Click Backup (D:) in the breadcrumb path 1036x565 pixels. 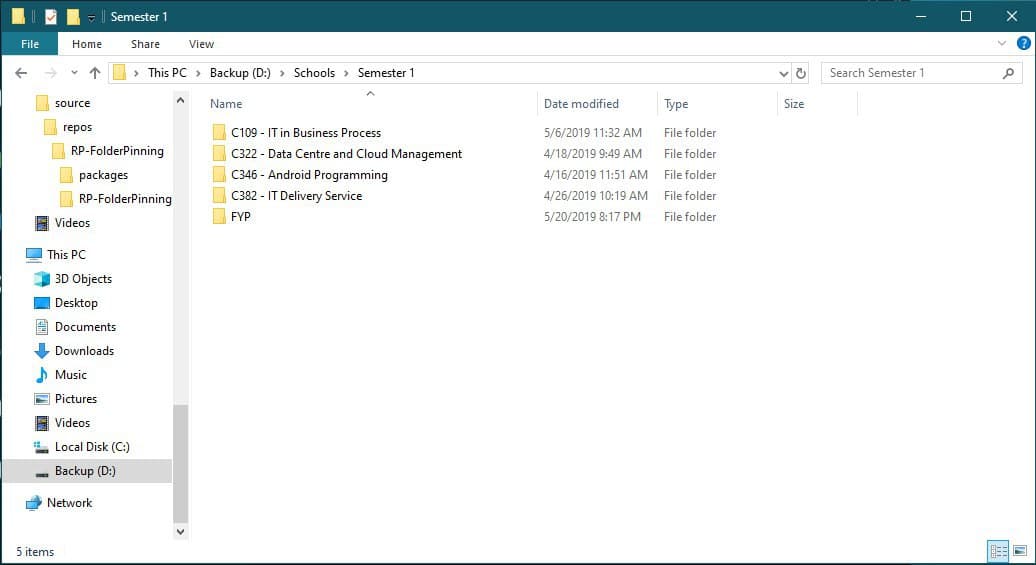click(240, 73)
